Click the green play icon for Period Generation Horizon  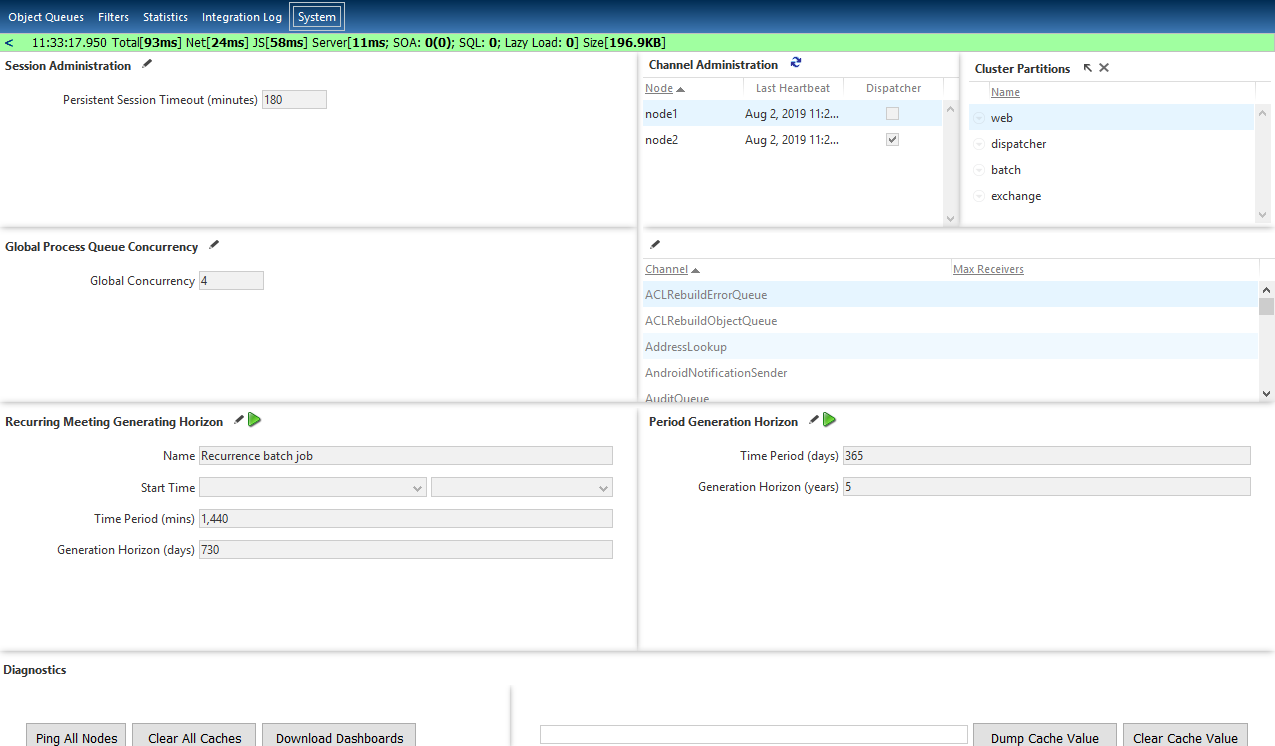830,420
